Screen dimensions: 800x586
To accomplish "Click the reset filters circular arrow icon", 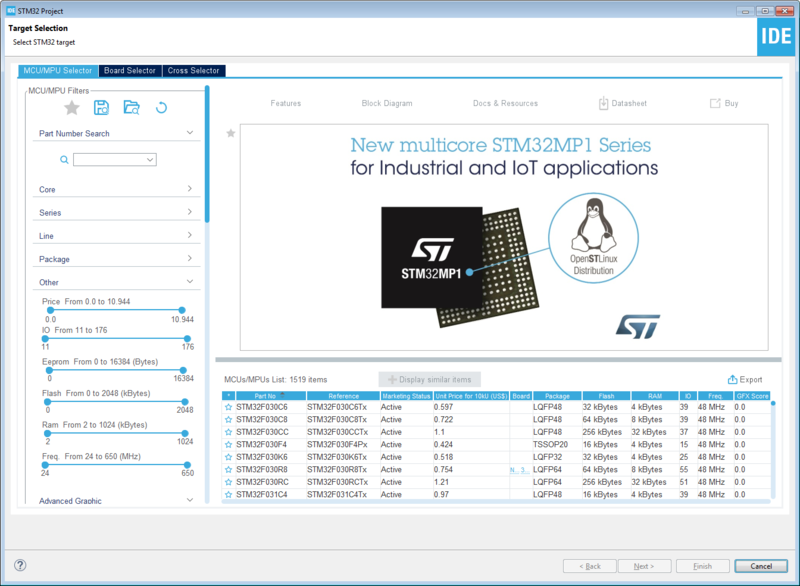I will tap(160, 107).
